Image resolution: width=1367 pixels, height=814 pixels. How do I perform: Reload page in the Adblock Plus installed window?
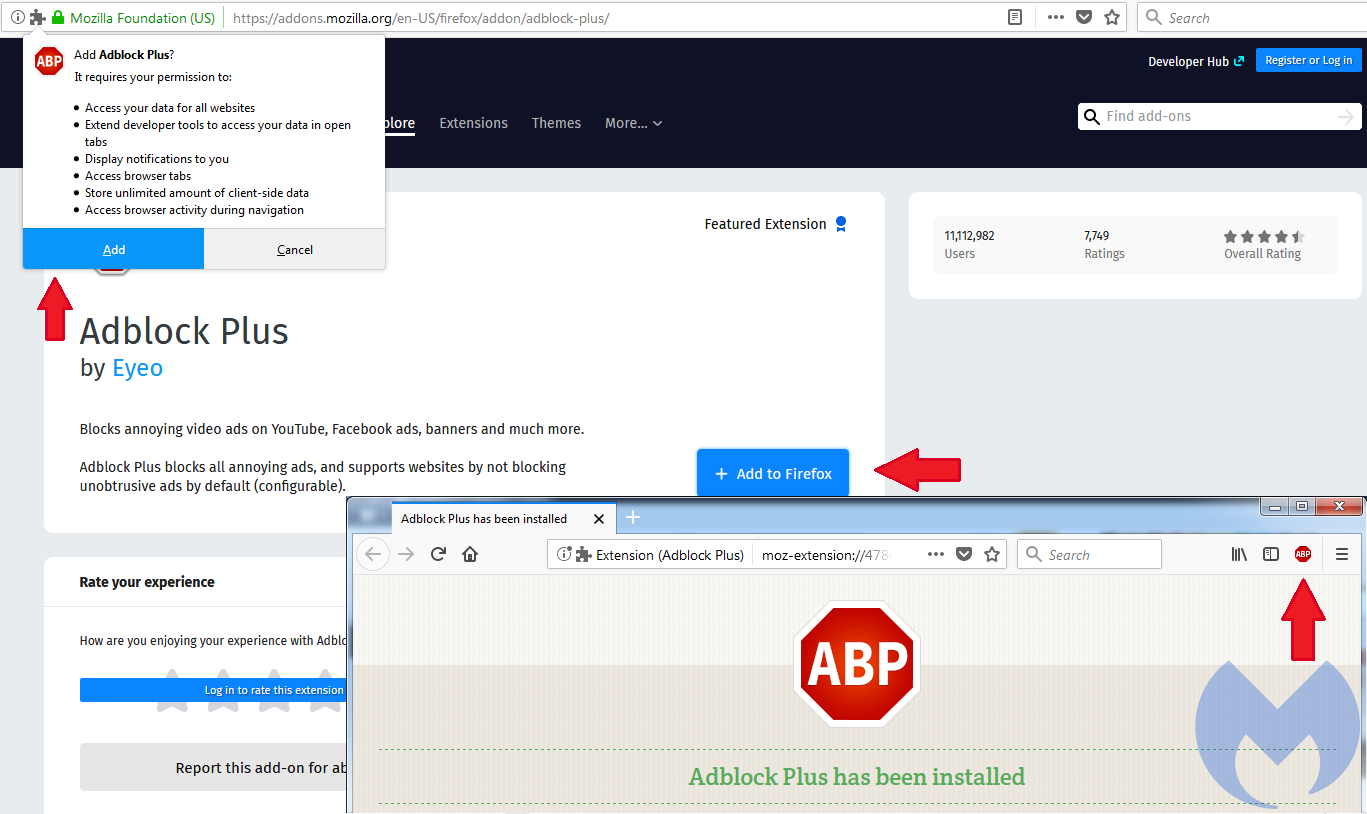coord(438,554)
